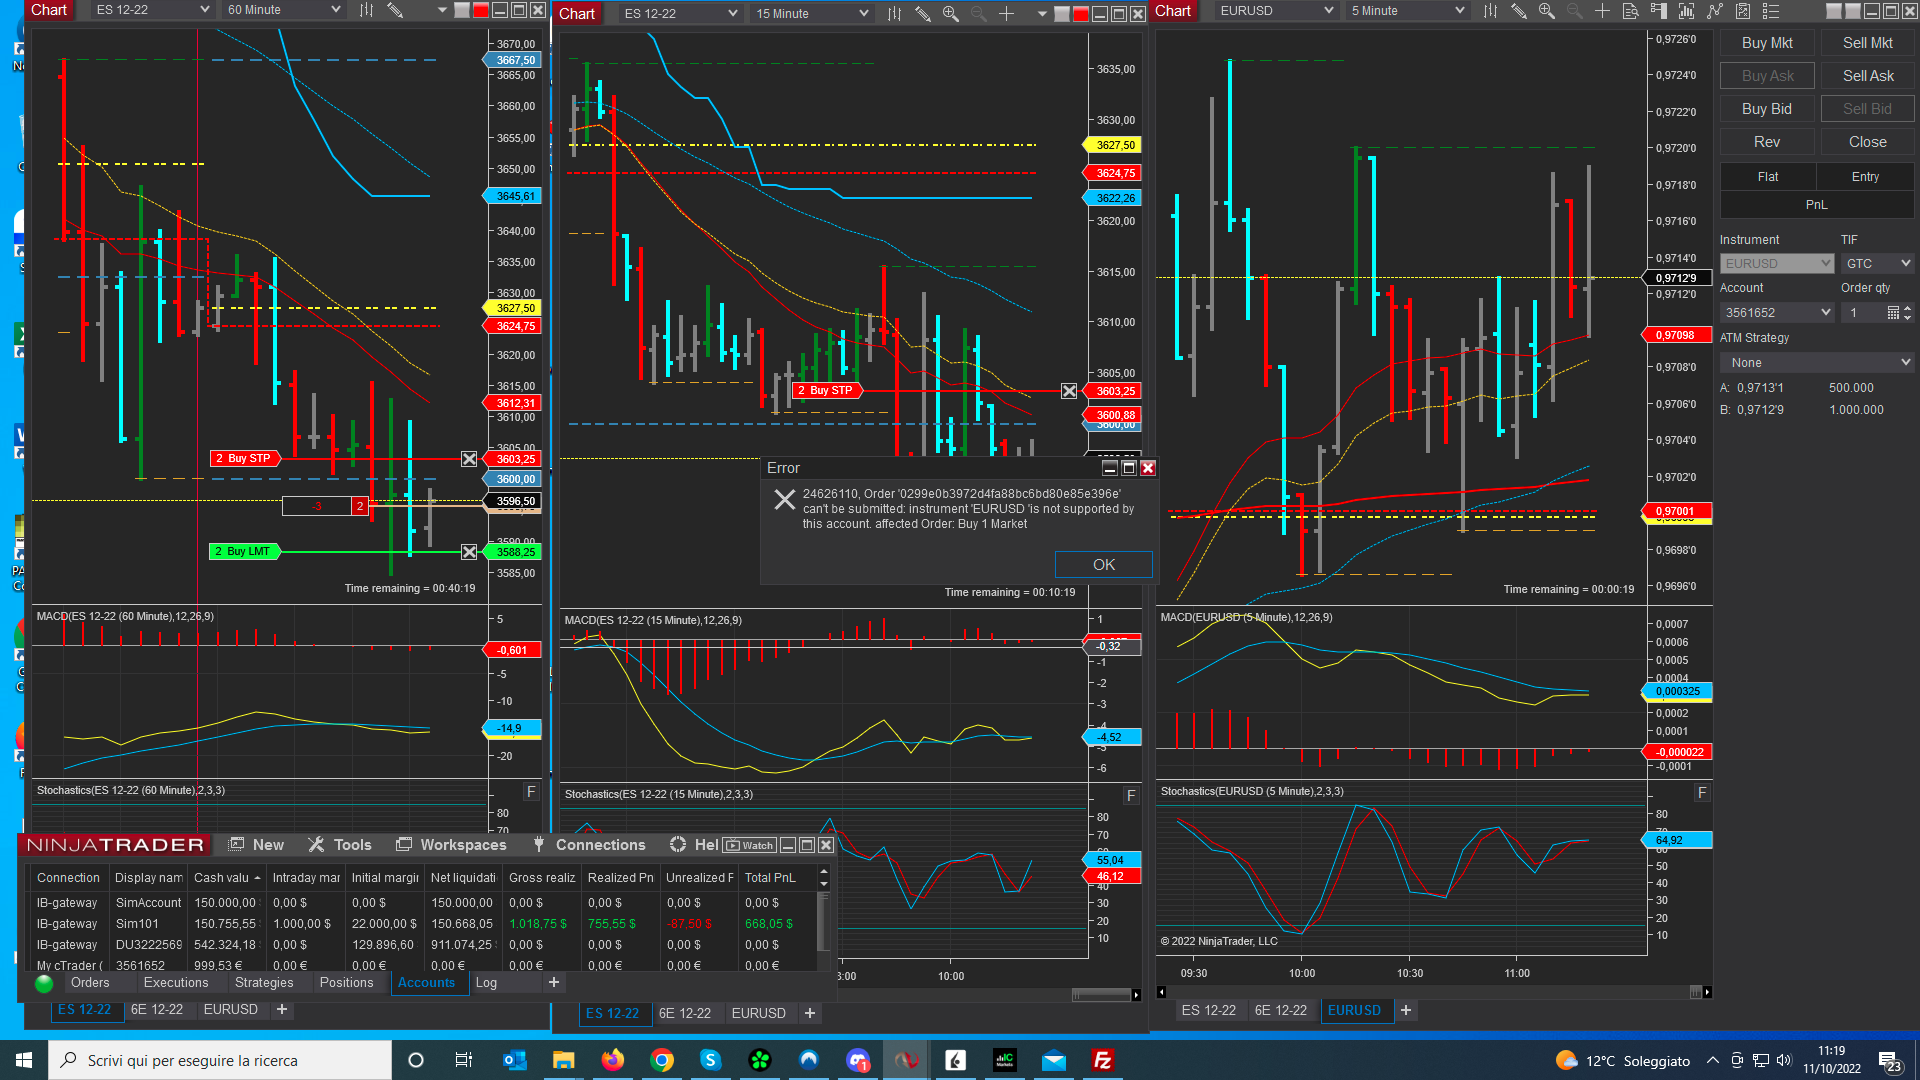Switch to Executions tab in Control Center
Image resolution: width=1920 pixels, height=1080 pixels.
coord(176,983)
